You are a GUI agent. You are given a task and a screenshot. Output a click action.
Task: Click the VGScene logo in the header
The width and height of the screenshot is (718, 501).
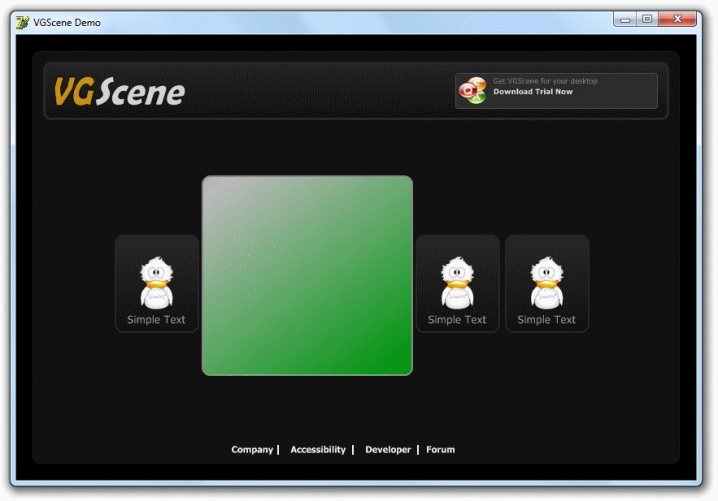coord(119,92)
